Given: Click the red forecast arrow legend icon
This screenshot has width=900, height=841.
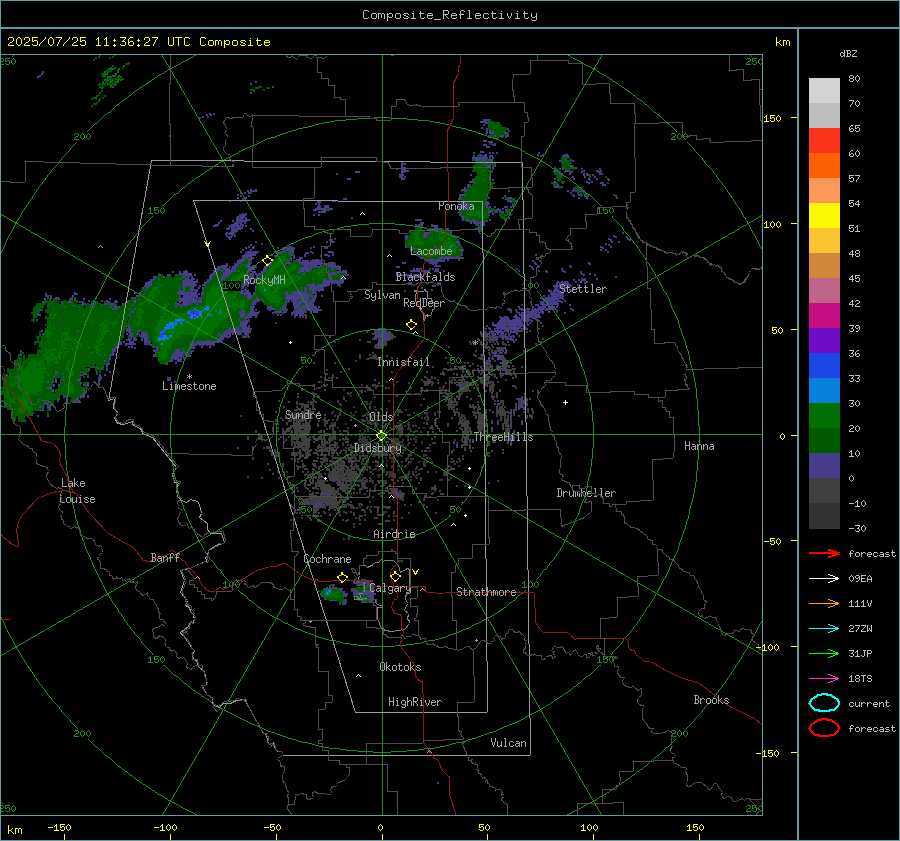Looking at the screenshot, I should 824,553.
